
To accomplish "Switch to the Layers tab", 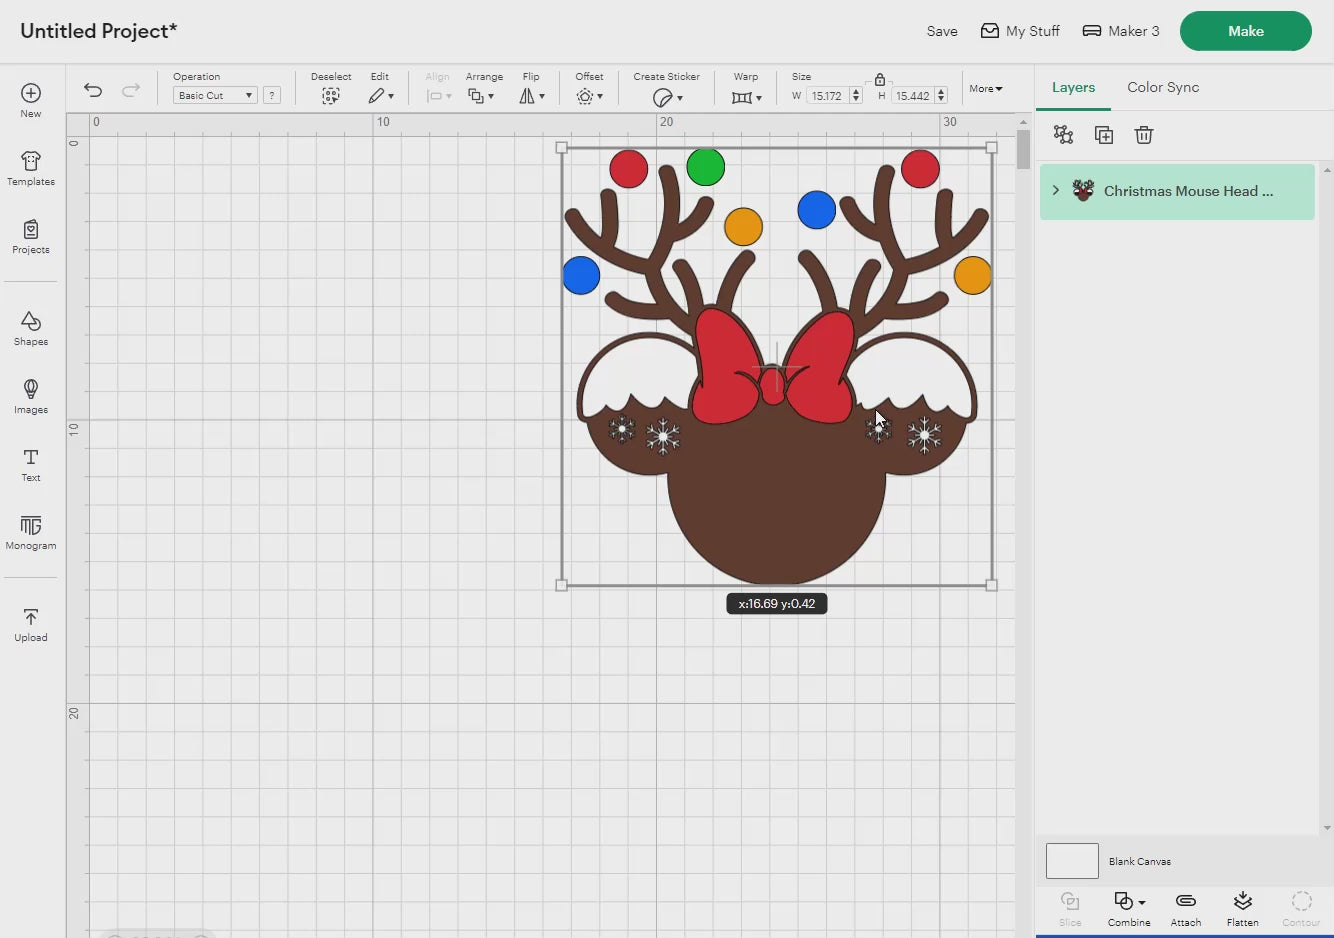I will tap(1073, 87).
